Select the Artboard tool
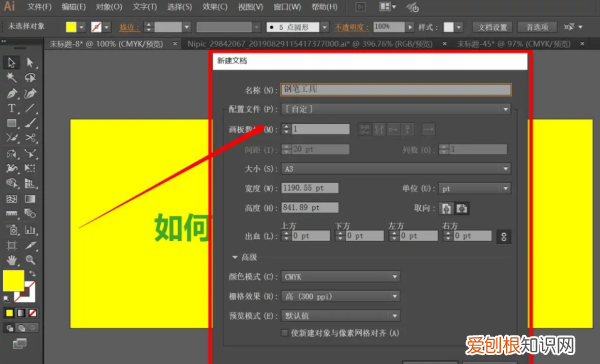 tap(11, 245)
